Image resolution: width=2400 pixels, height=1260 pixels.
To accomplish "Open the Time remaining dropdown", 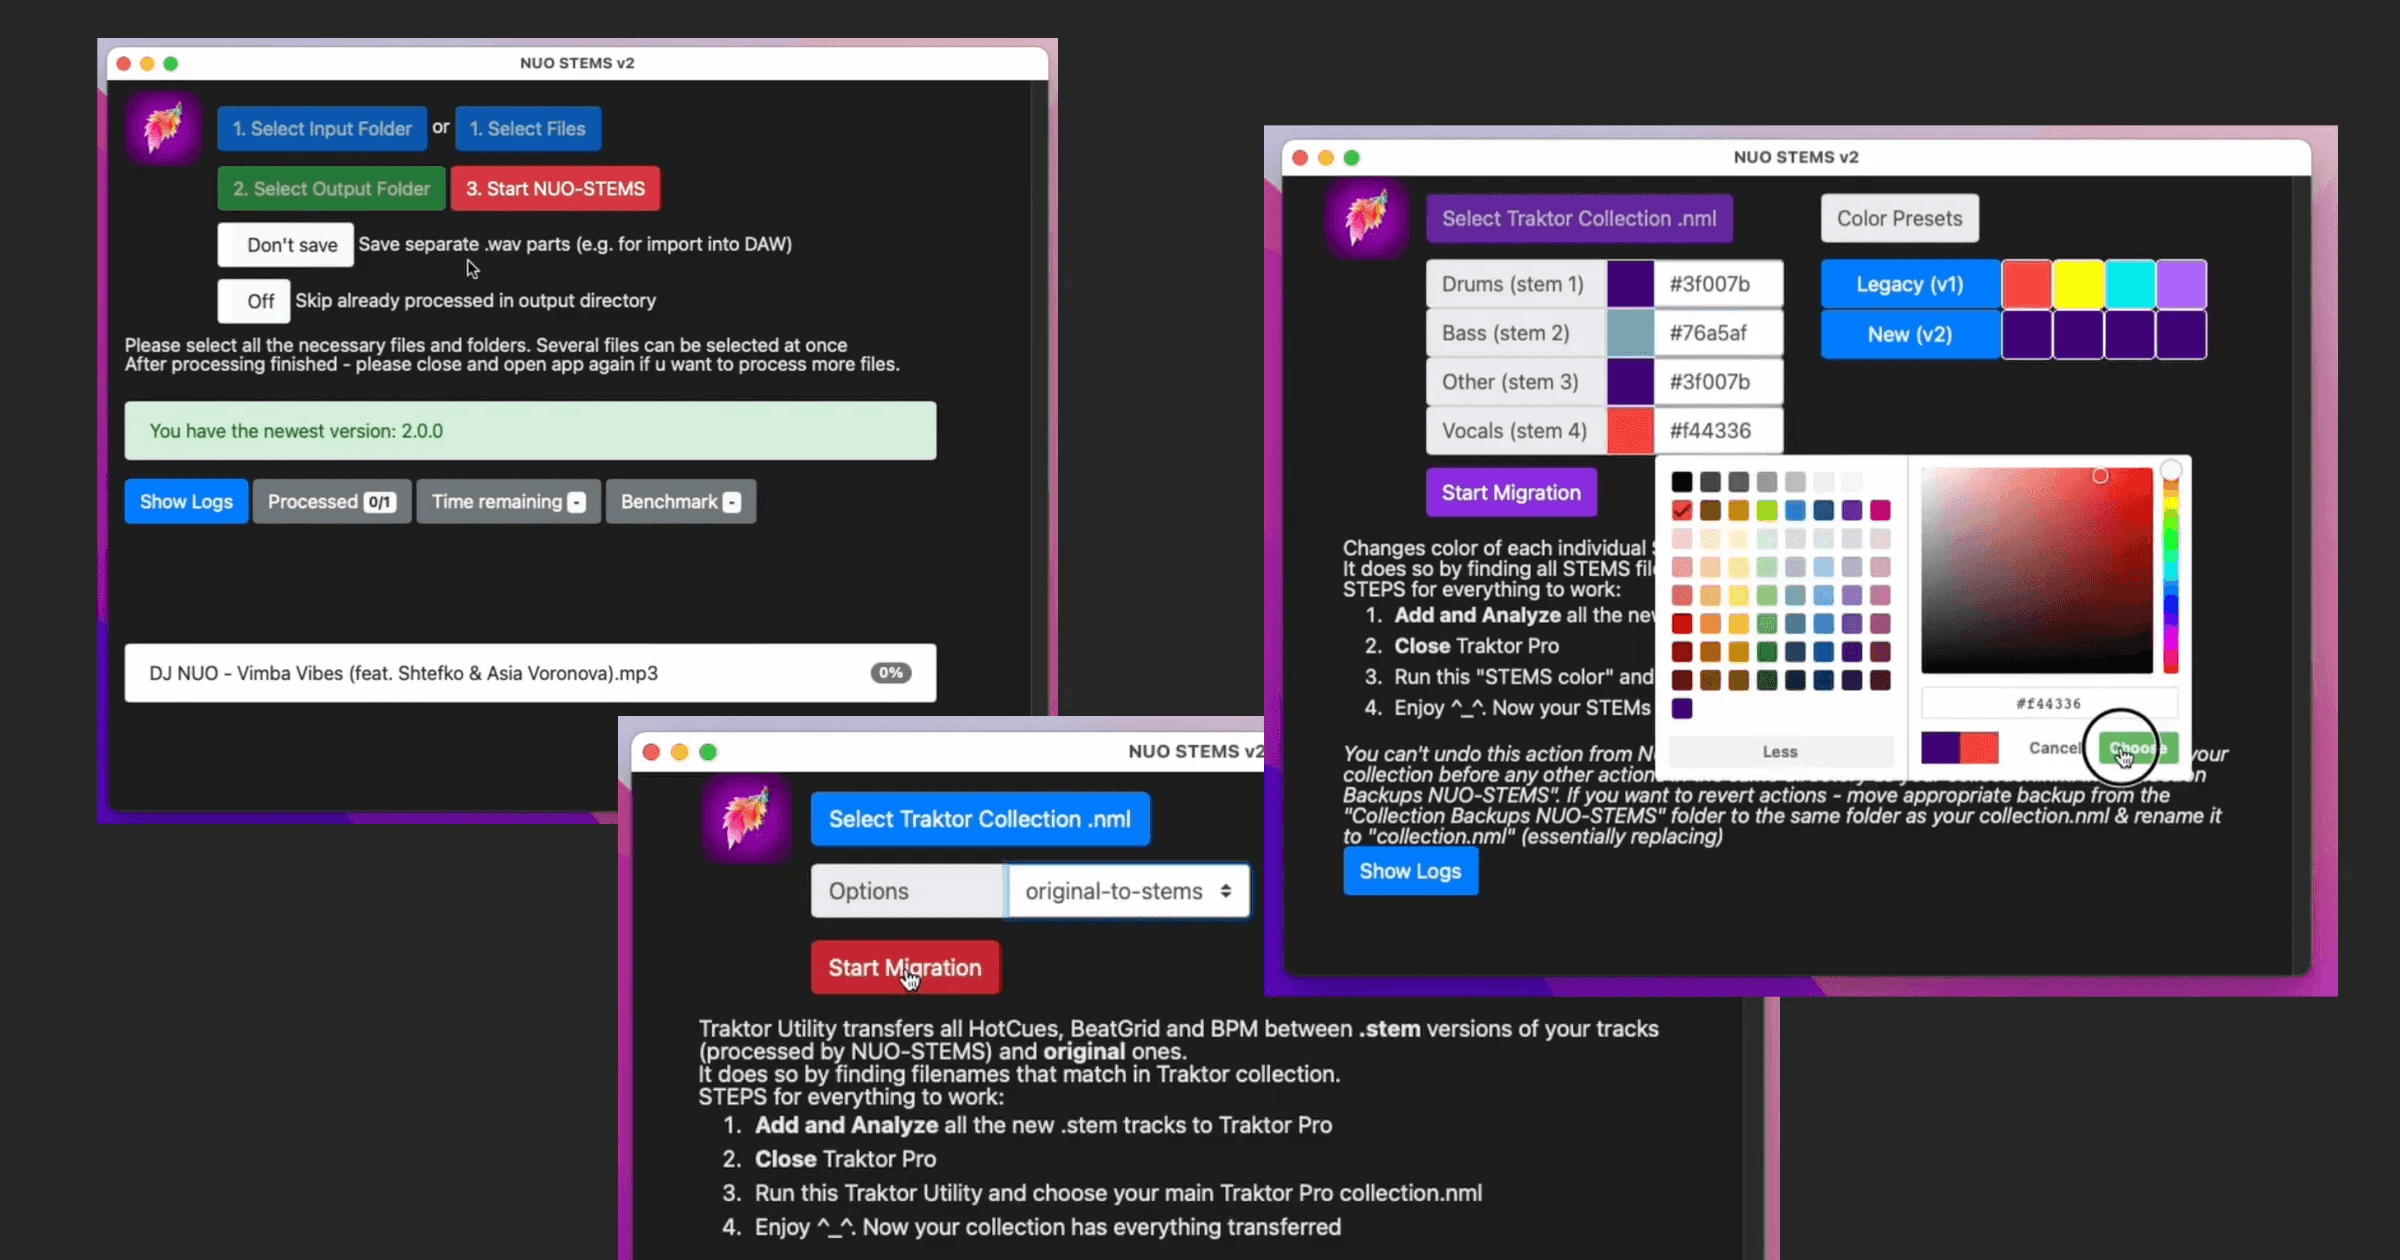I will (x=508, y=501).
